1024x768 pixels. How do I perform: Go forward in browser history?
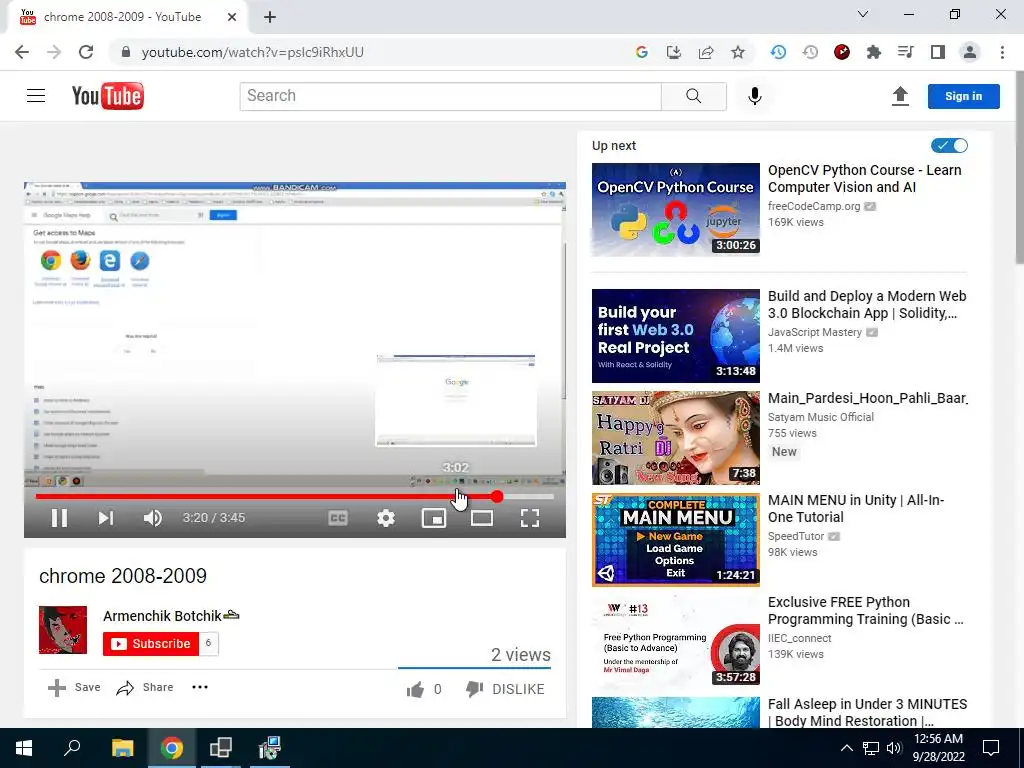[54, 52]
